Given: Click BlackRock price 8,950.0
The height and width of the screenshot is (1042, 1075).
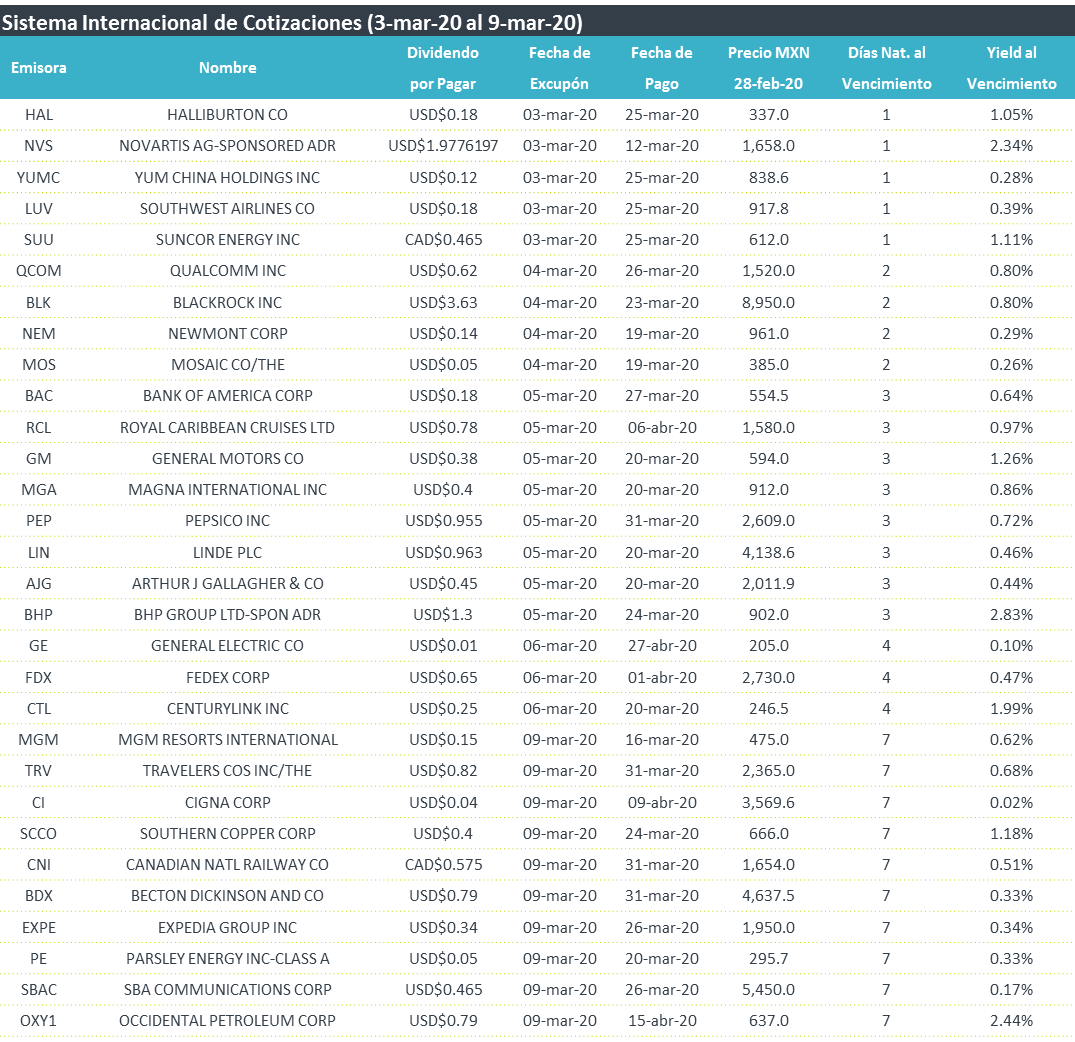Looking at the screenshot, I should pos(769,302).
